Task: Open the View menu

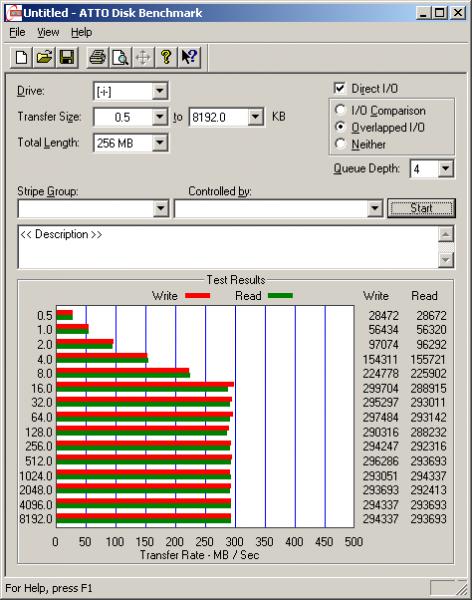Action: 48,32
